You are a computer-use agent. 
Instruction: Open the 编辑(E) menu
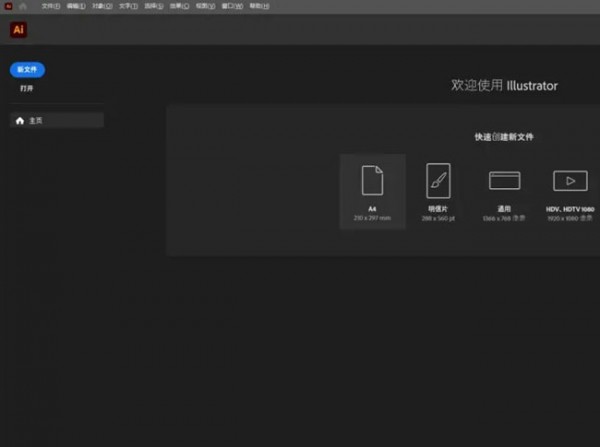76,6
